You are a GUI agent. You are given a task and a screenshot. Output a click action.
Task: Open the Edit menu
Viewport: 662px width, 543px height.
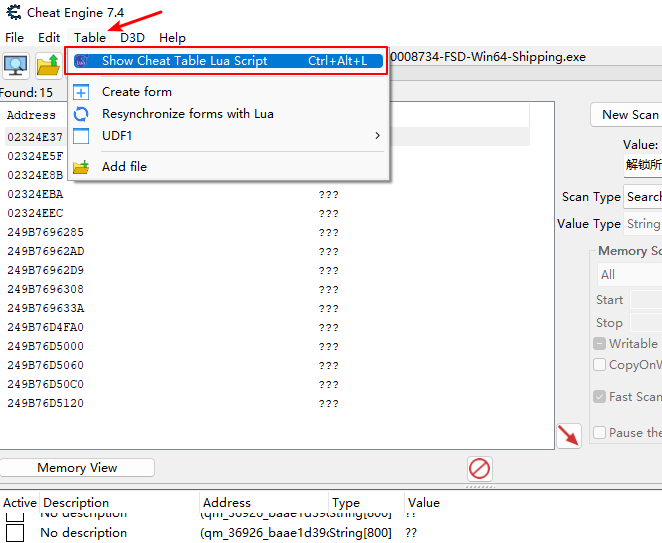click(49, 38)
